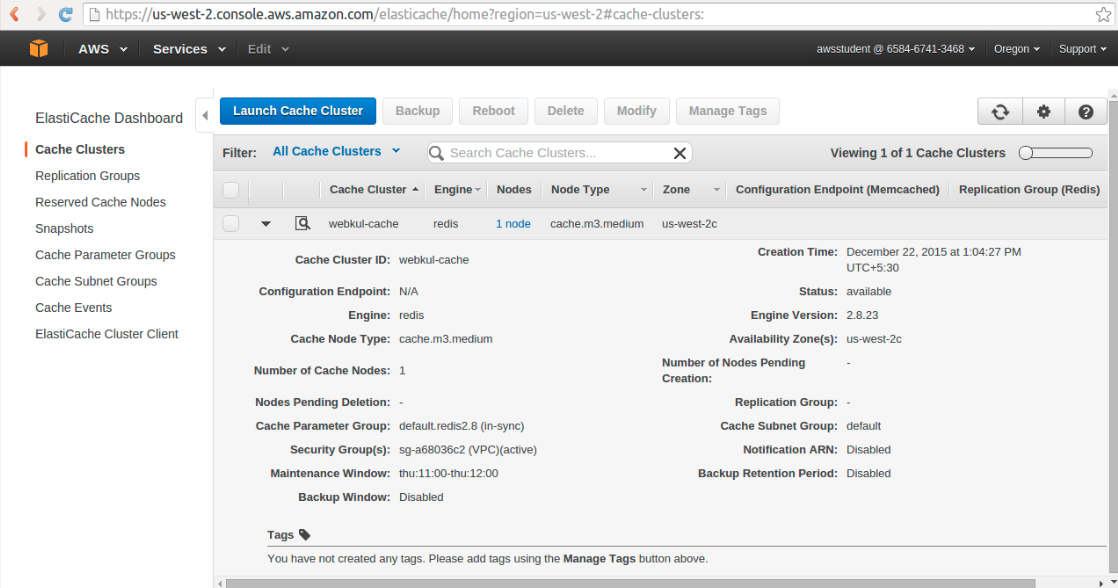Screen dimensions: 1118x588
Task: Click the Nodes column header
Action: [x=513, y=190]
